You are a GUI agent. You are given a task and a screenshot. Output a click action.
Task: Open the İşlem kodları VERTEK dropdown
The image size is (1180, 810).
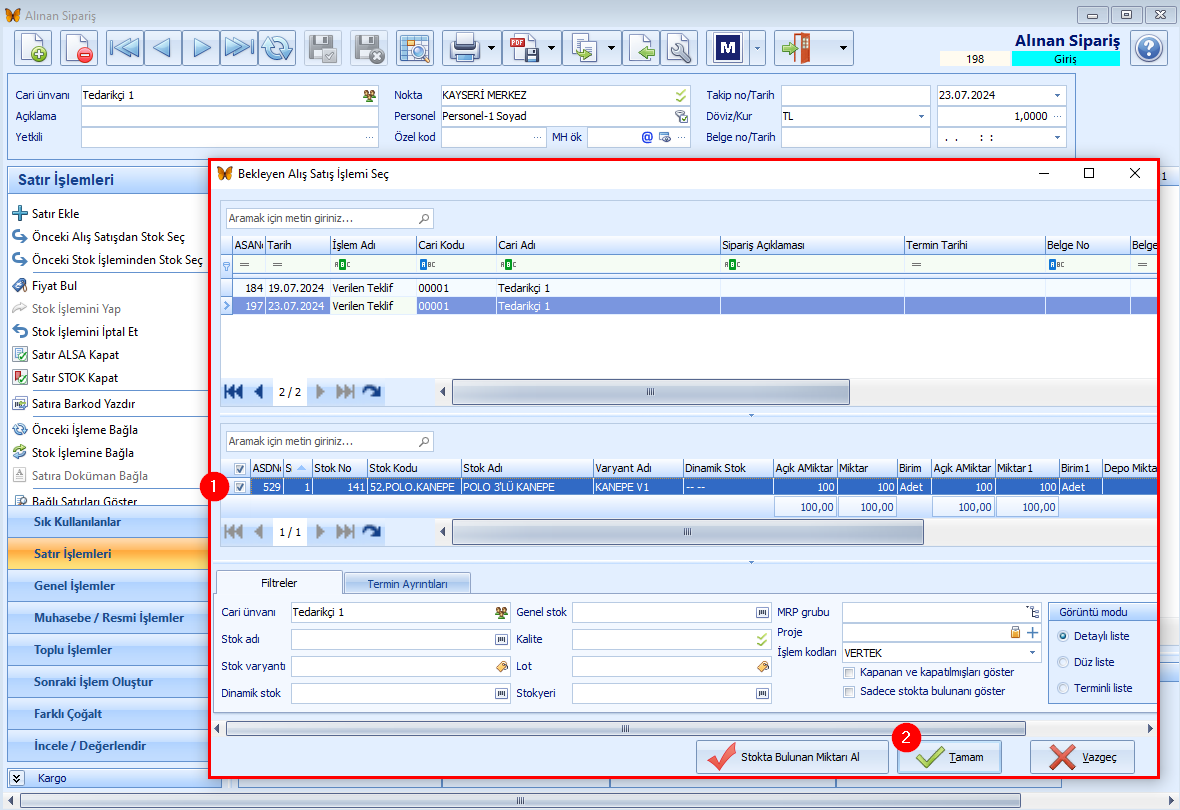tap(1032, 653)
